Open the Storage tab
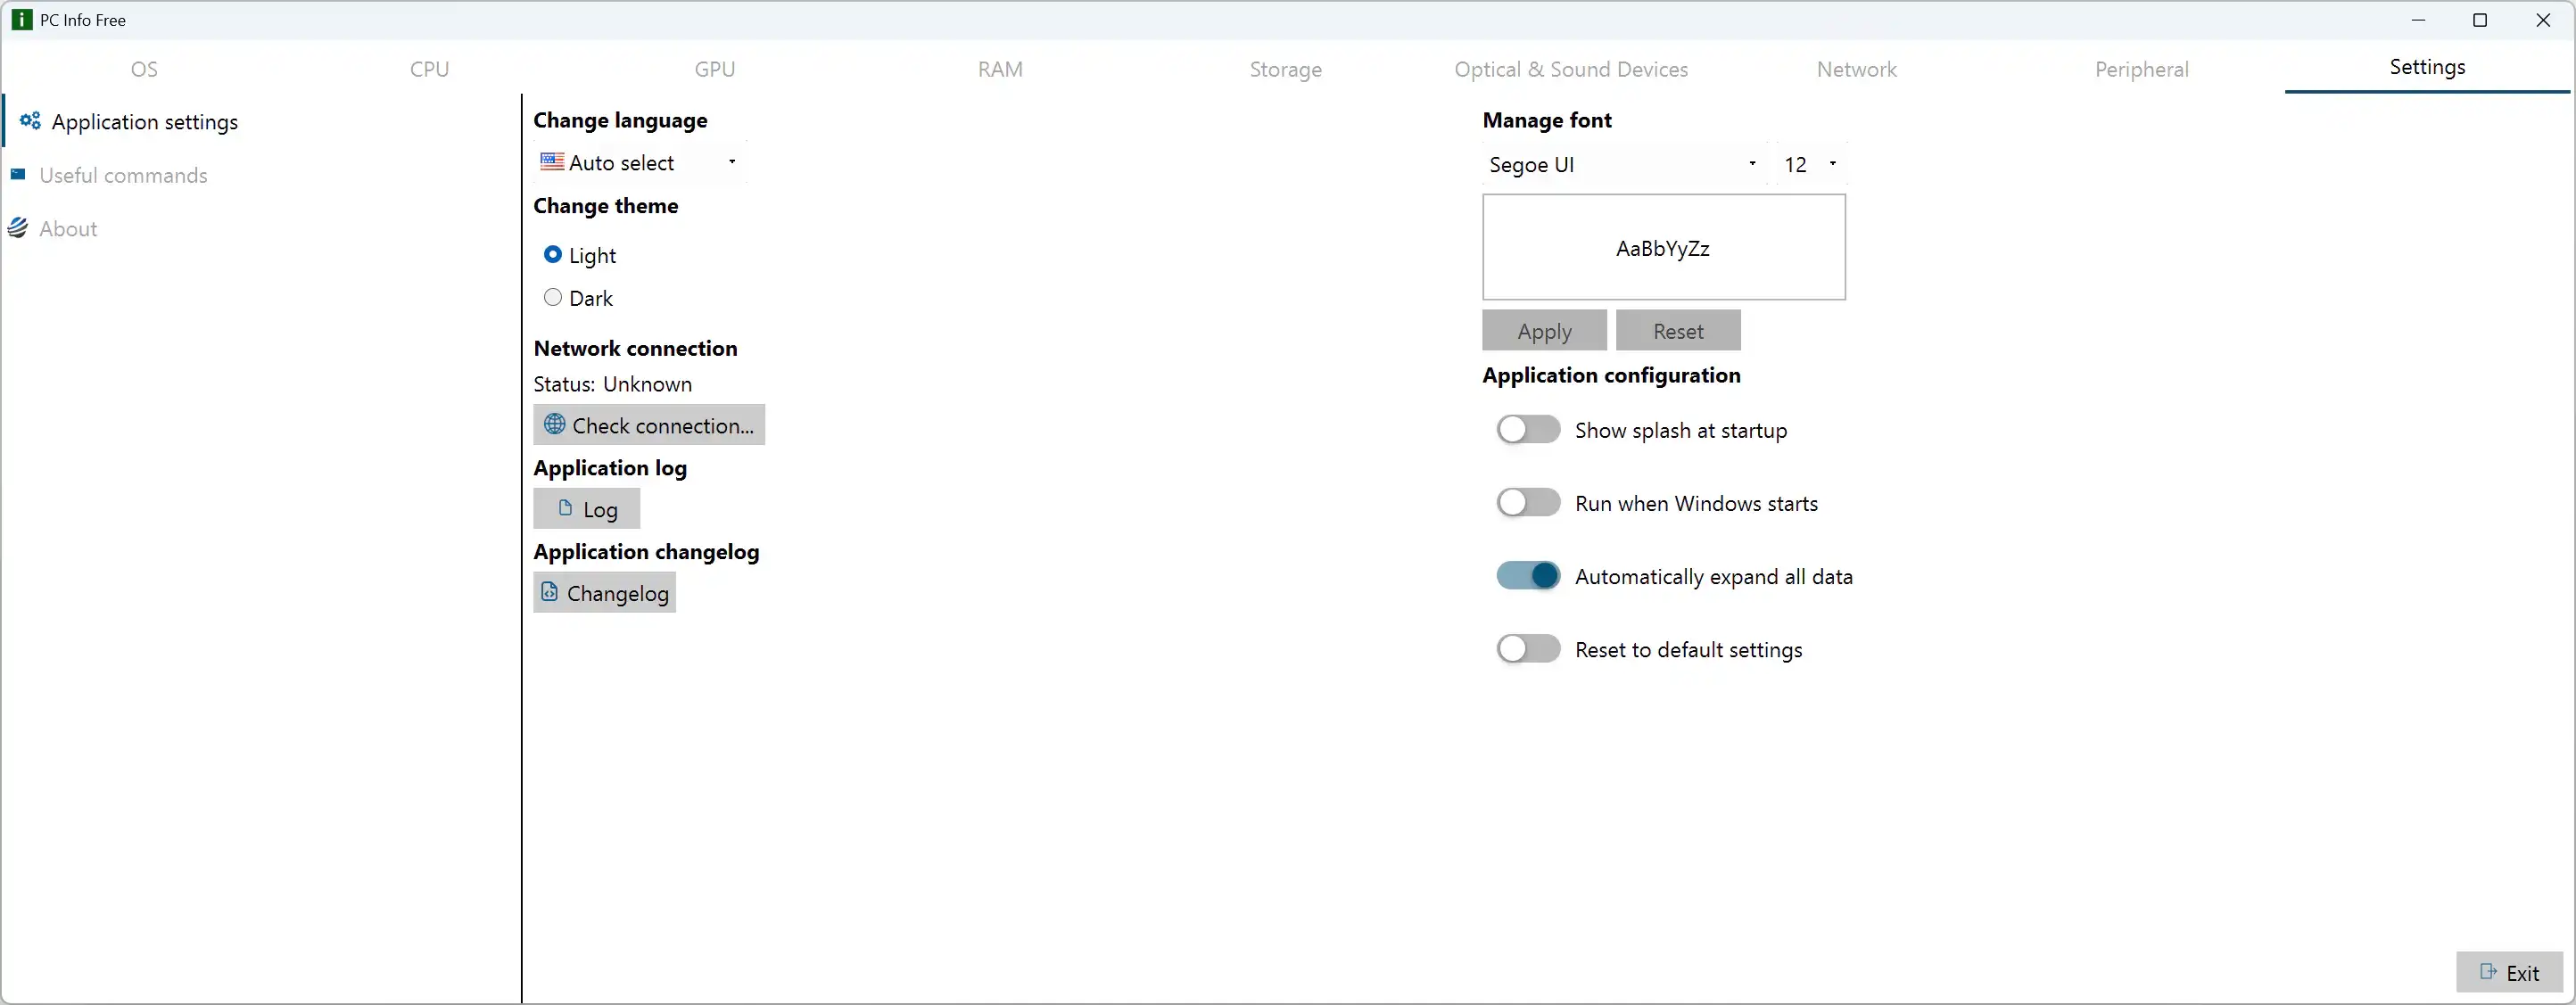This screenshot has height=1005, width=2576. click(1285, 69)
